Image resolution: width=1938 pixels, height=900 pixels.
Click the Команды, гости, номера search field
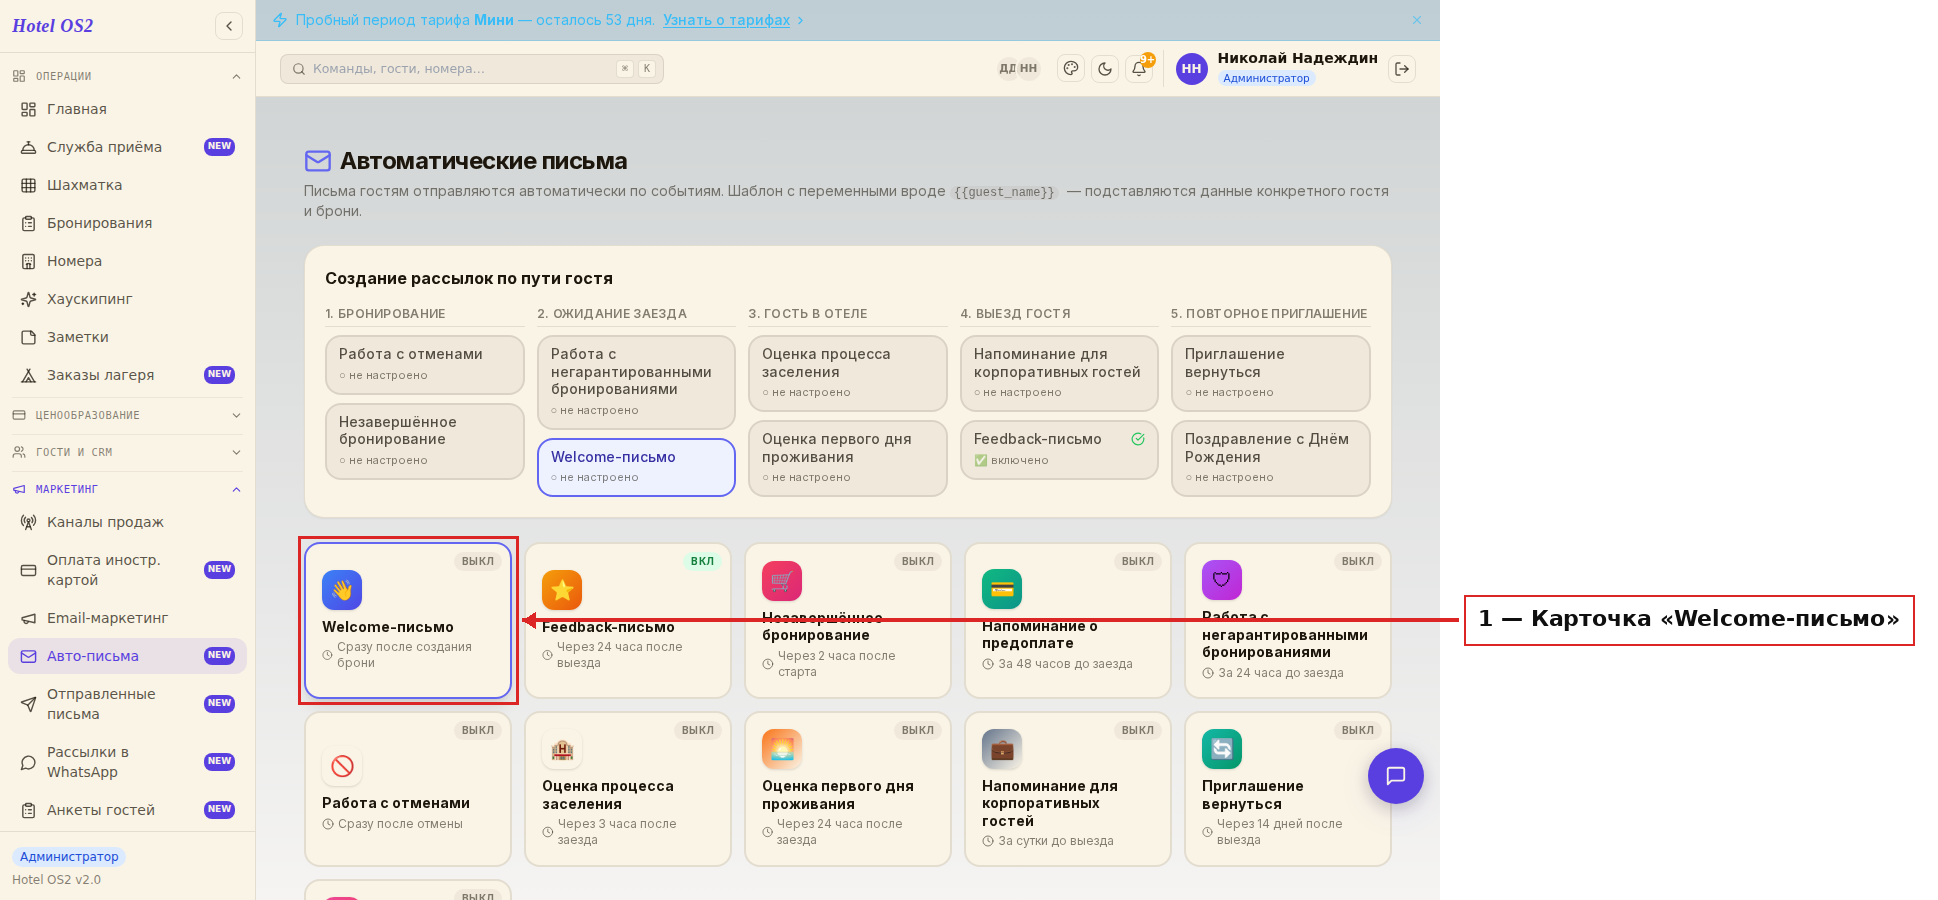pos(472,69)
